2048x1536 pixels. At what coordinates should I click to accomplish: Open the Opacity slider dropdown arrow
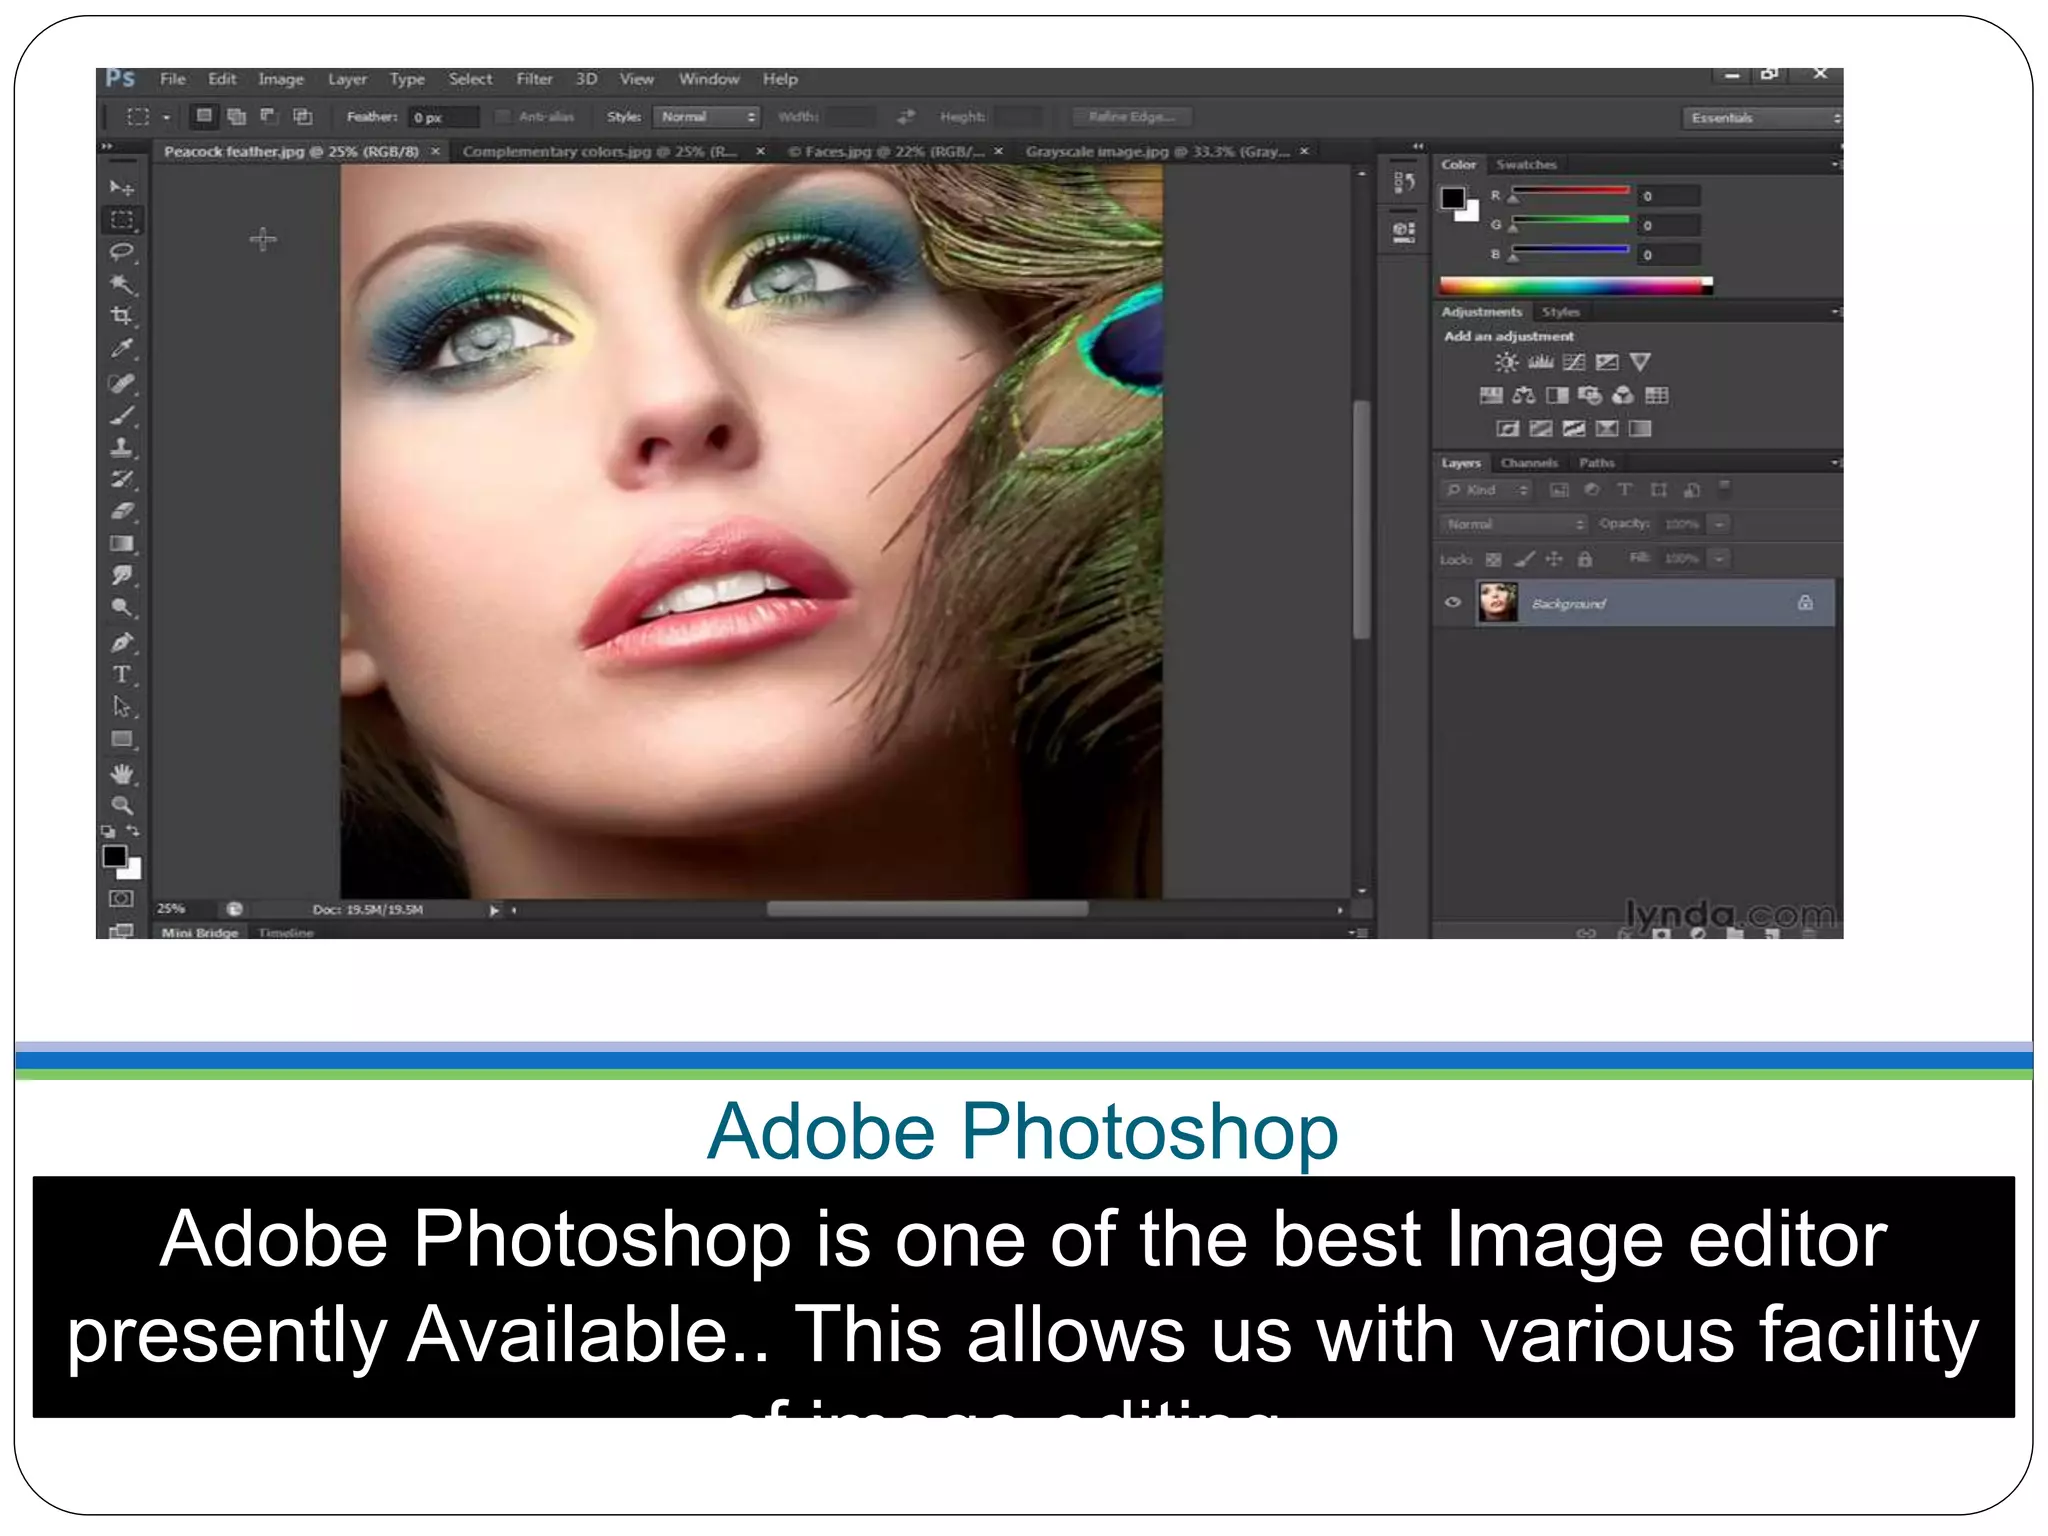pyautogui.click(x=1720, y=524)
